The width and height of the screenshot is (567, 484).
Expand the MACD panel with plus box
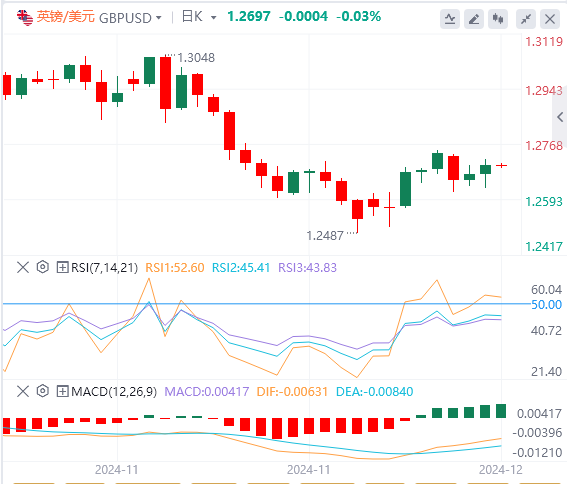coord(63,391)
